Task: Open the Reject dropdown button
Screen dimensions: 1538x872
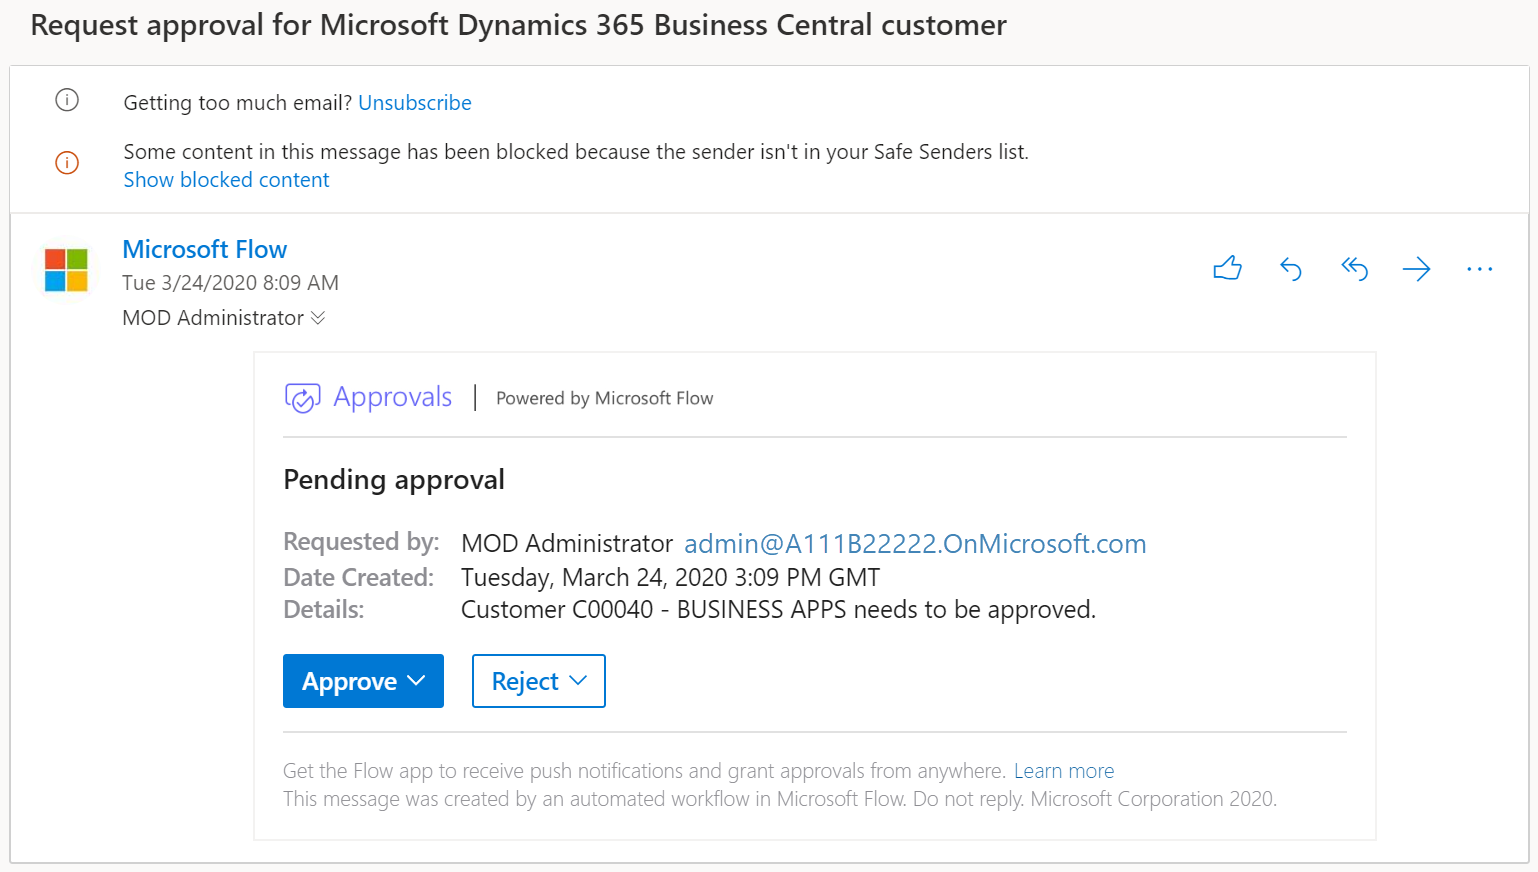Action: pos(538,681)
